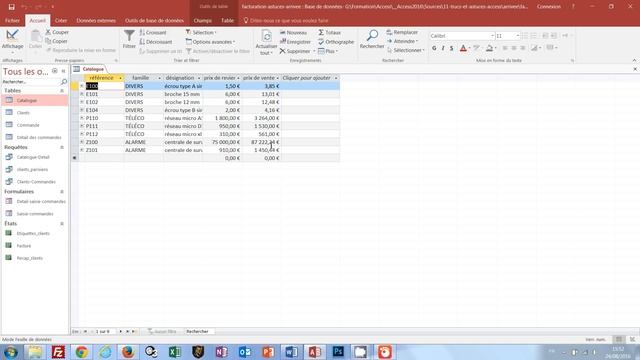Open the référence column dropdown arrow
The height and width of the screenshot is (360, 640).
pos(120,78)
